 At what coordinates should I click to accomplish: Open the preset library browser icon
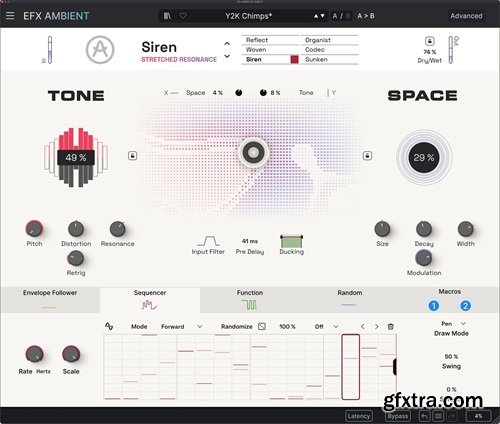point(167,16)
